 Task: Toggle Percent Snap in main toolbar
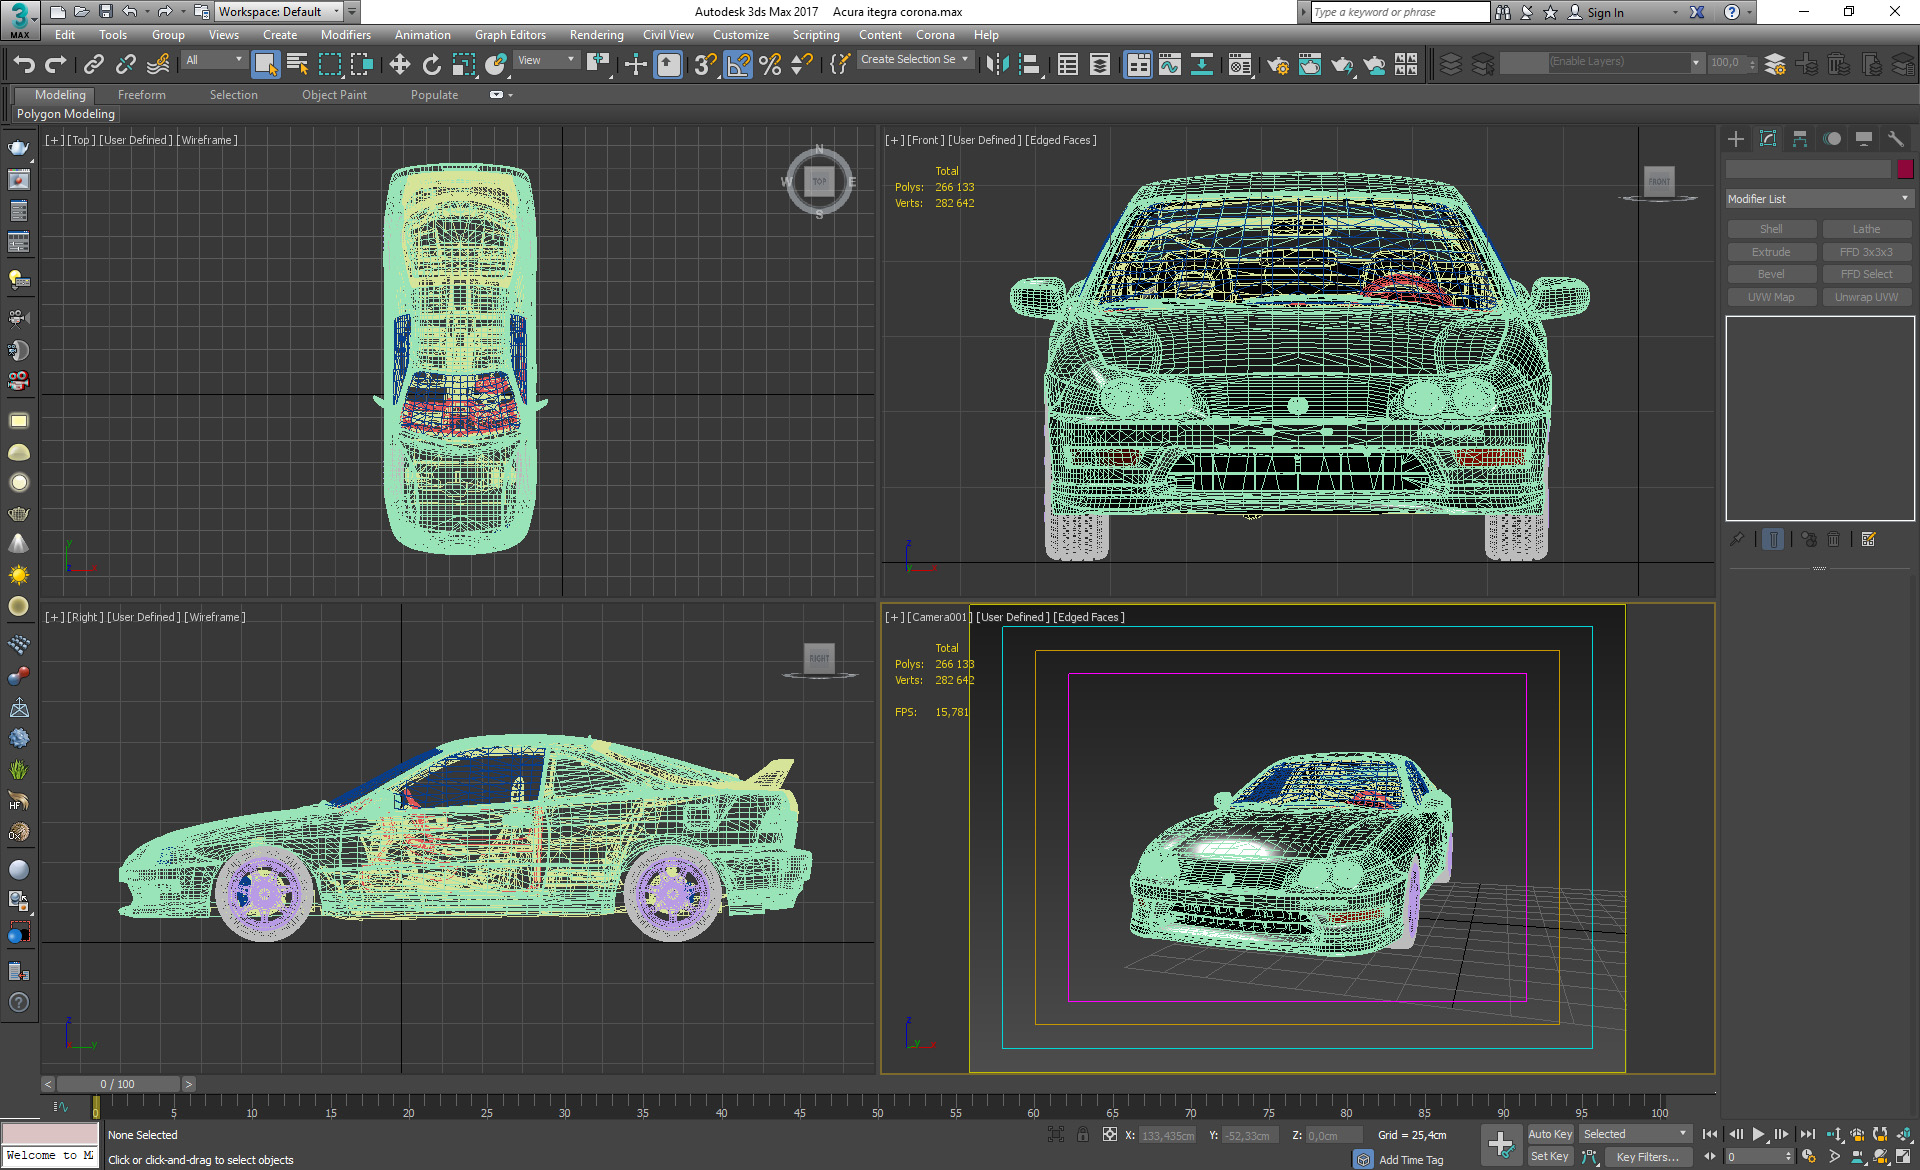click(x=770, y=65)
